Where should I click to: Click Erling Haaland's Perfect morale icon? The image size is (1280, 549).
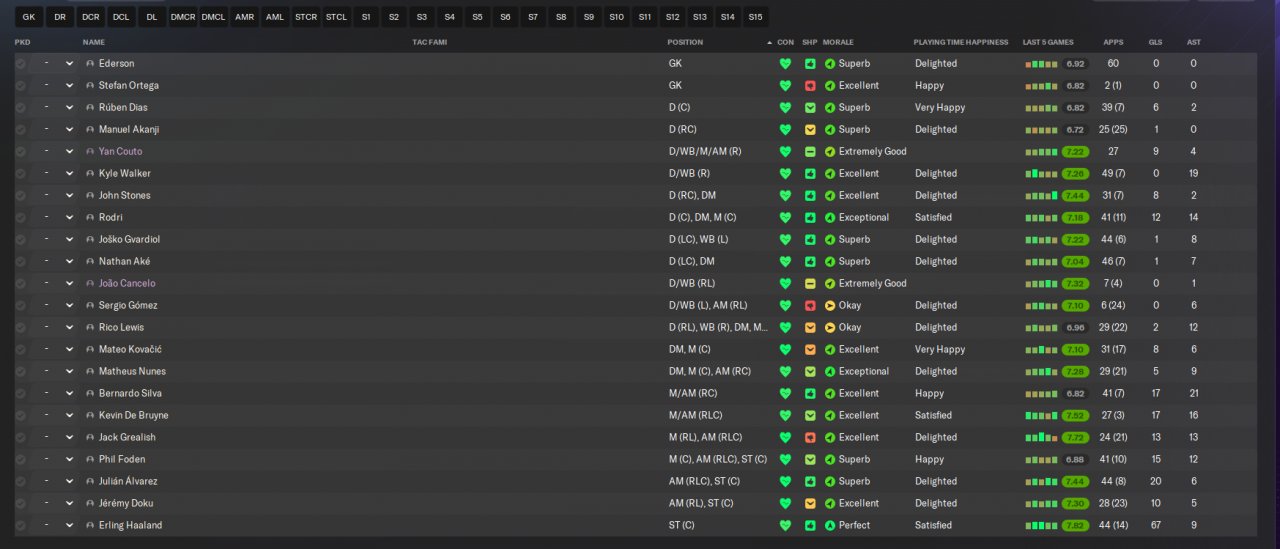pyautogui.click(x=830, y=525)
